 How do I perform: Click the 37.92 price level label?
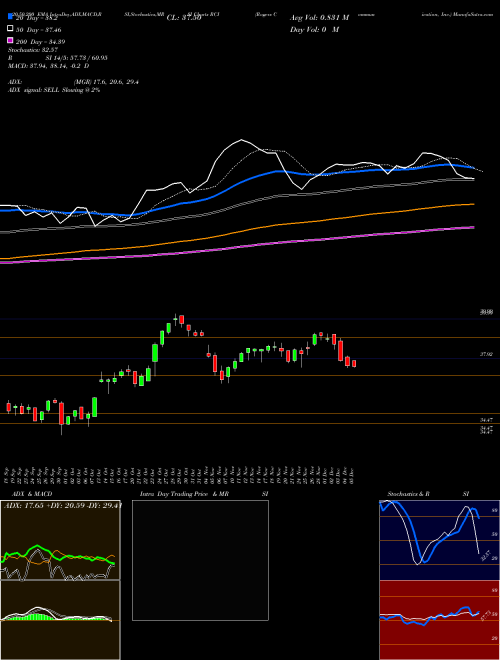point(487,355)
